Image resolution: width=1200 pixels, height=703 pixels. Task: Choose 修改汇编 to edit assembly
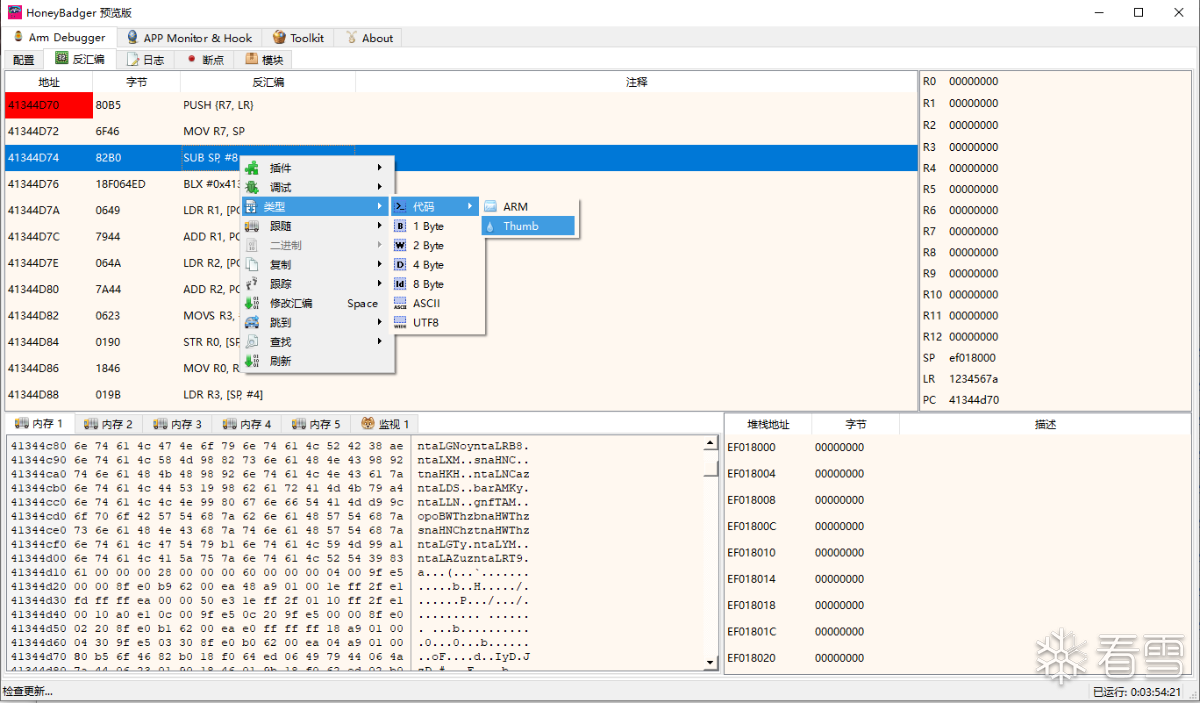pyautogui.click(x=316, y=303)
